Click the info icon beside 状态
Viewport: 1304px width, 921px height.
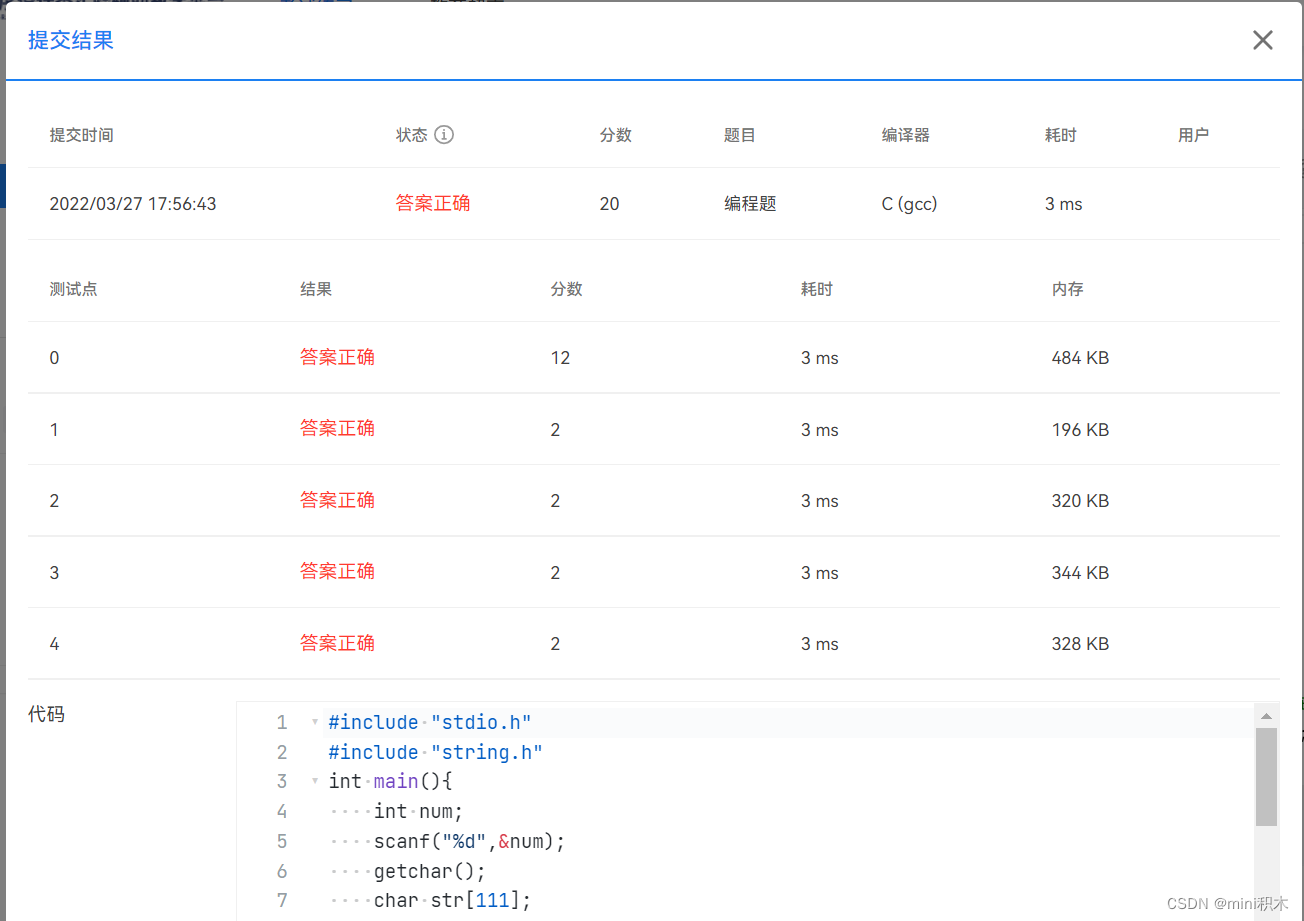tap(444, 134)
